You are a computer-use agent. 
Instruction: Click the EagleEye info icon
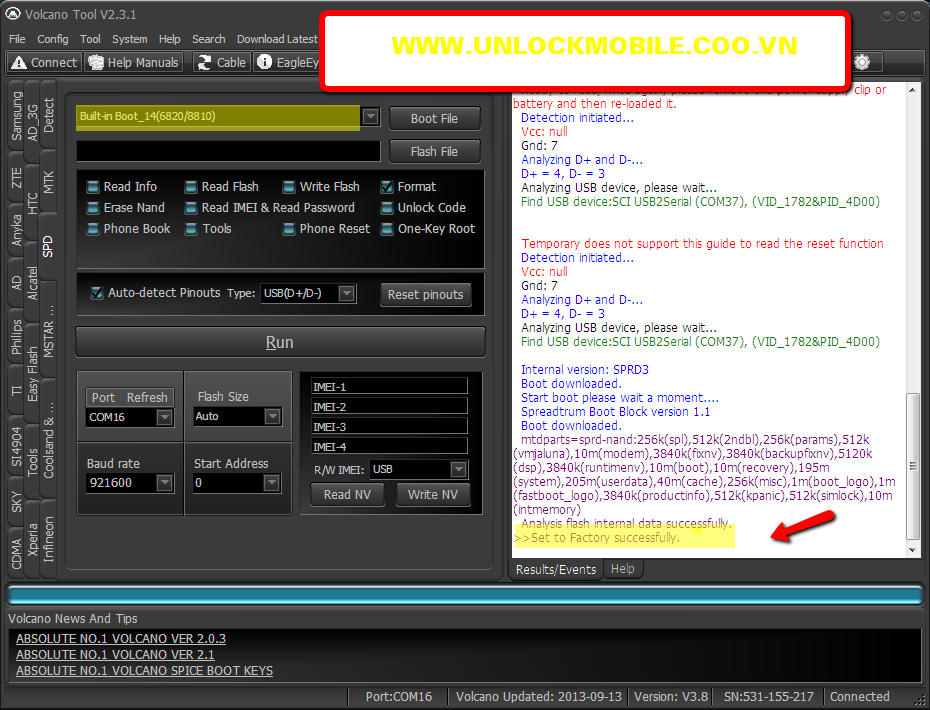coord(265,62)
